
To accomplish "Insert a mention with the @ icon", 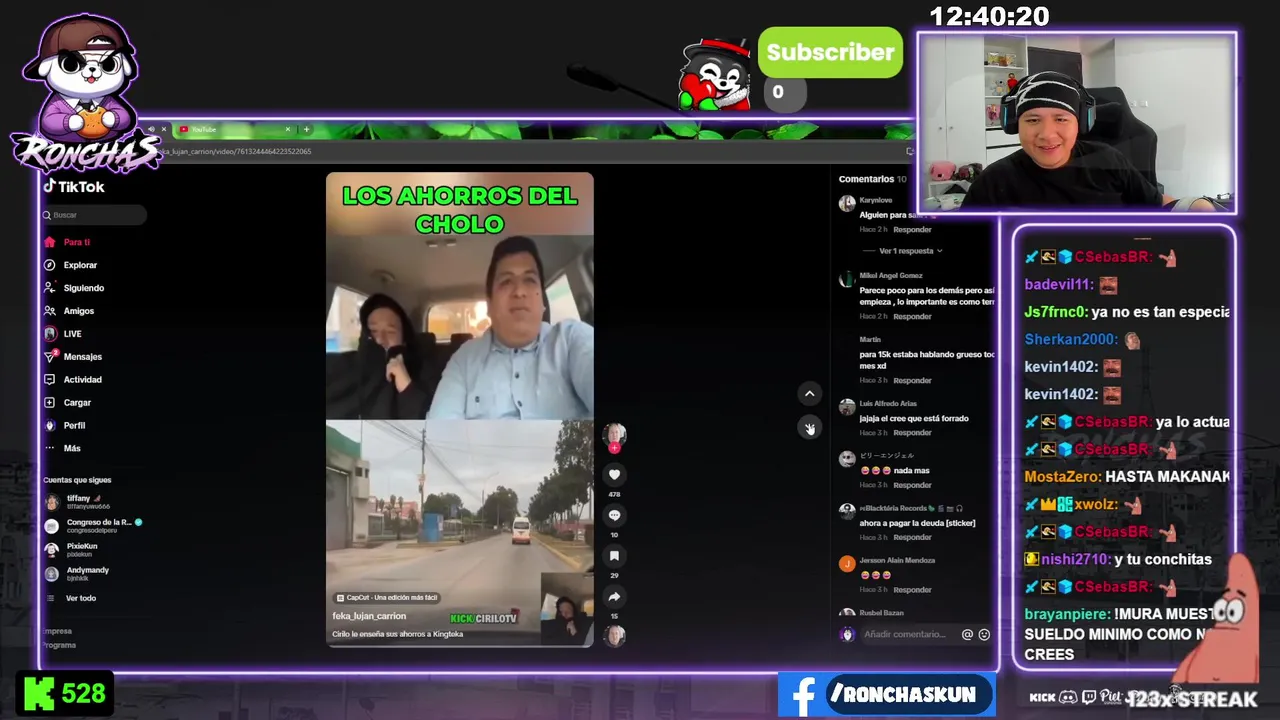I will coord(967,634).
